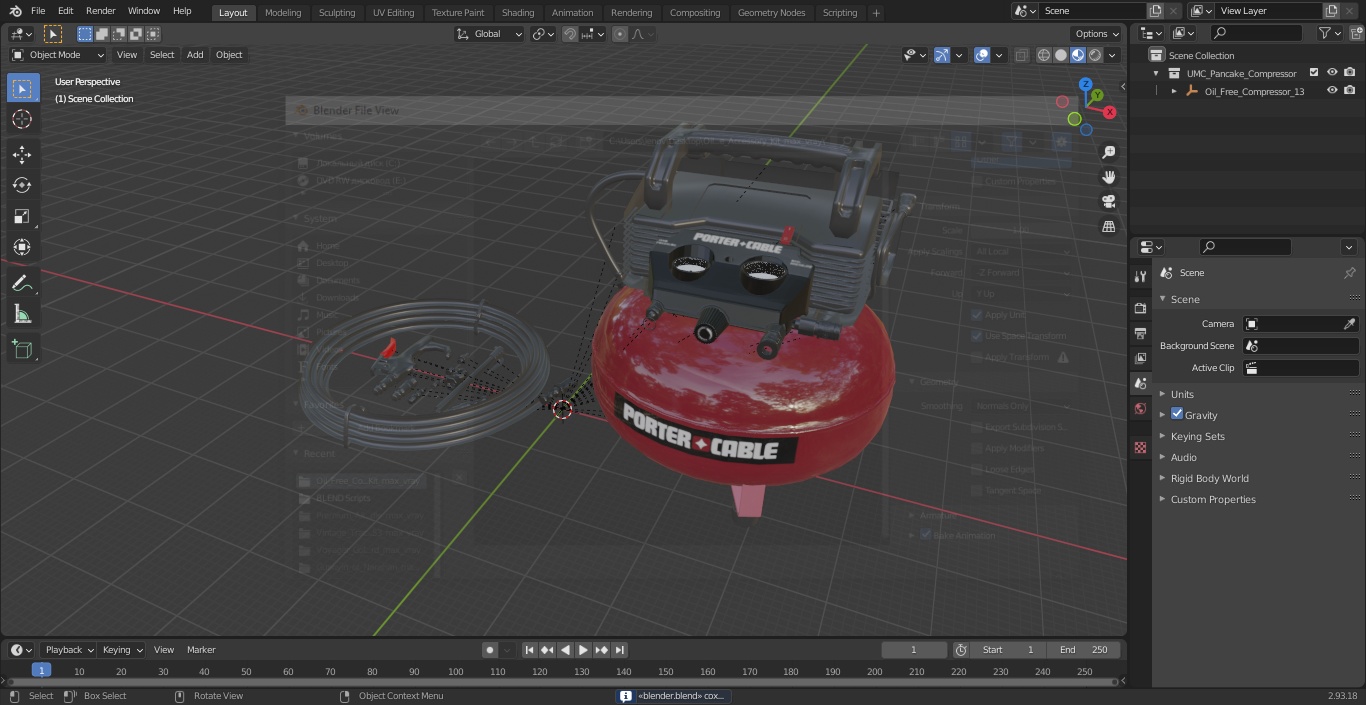Click the pan view hand icon
1366x705 pixels.
(x=1108, y=177)
